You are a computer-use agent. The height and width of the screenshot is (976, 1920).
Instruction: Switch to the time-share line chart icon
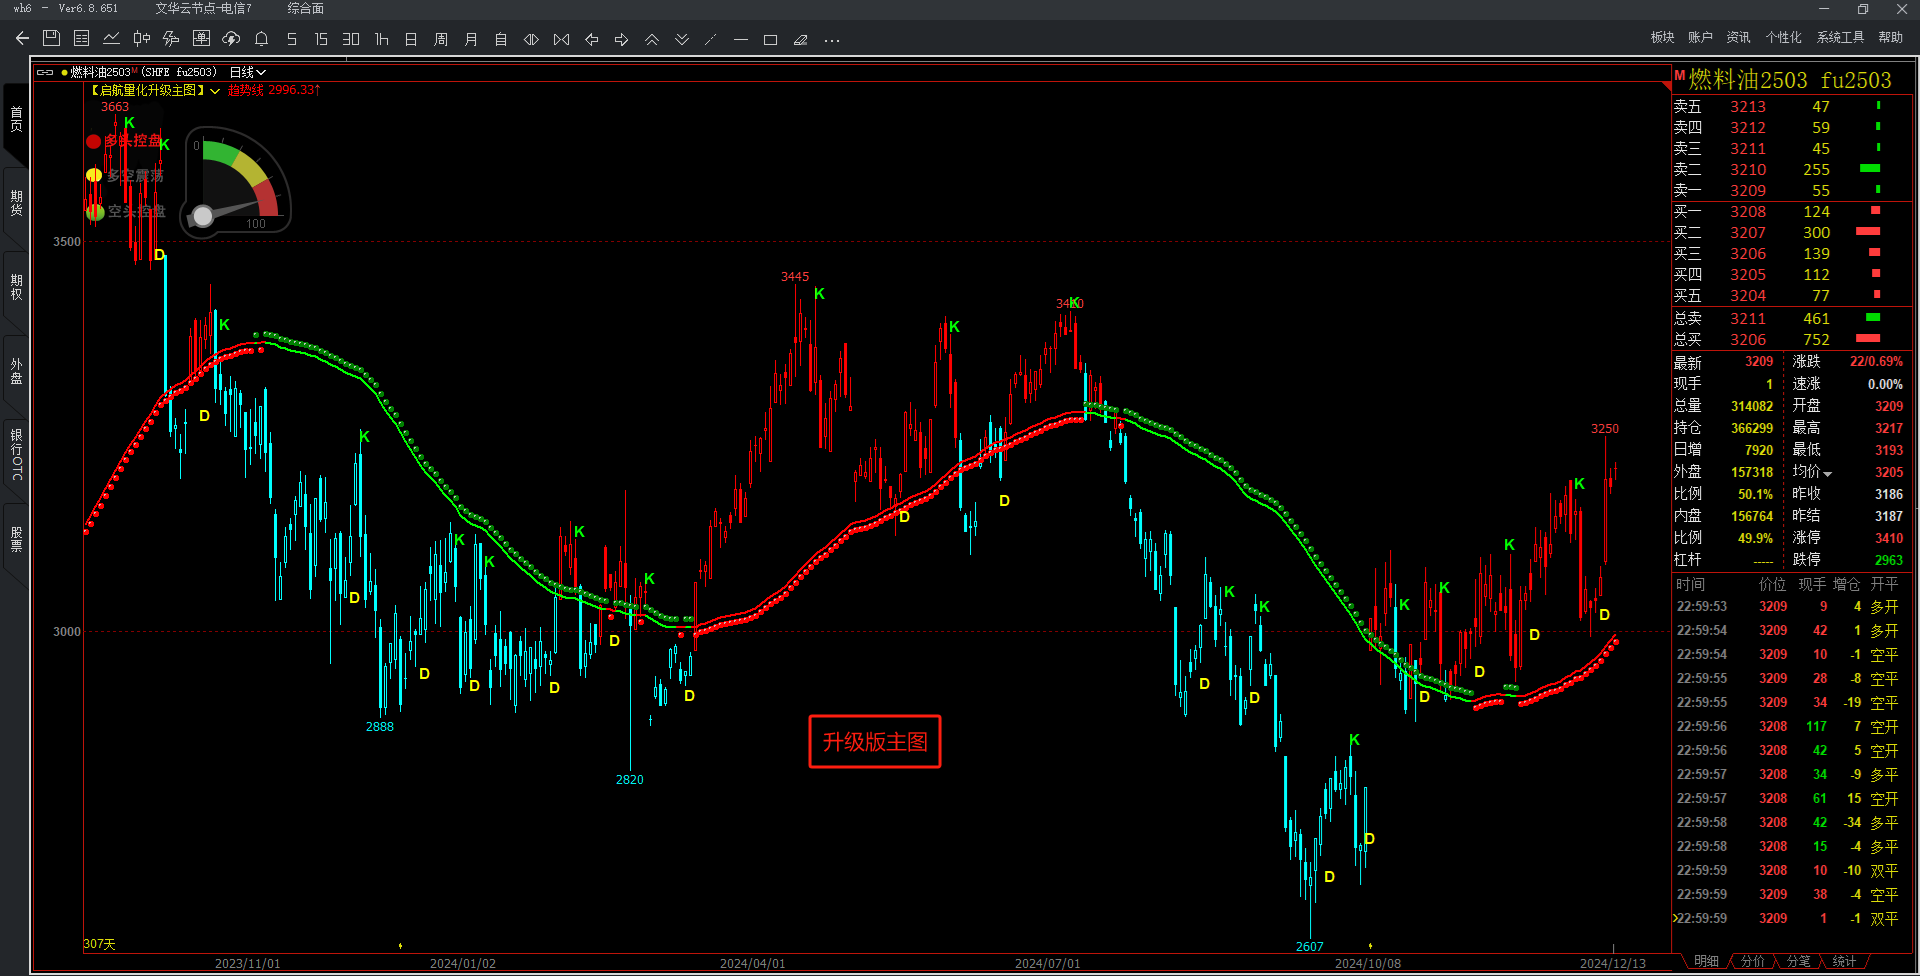(112, 39)
